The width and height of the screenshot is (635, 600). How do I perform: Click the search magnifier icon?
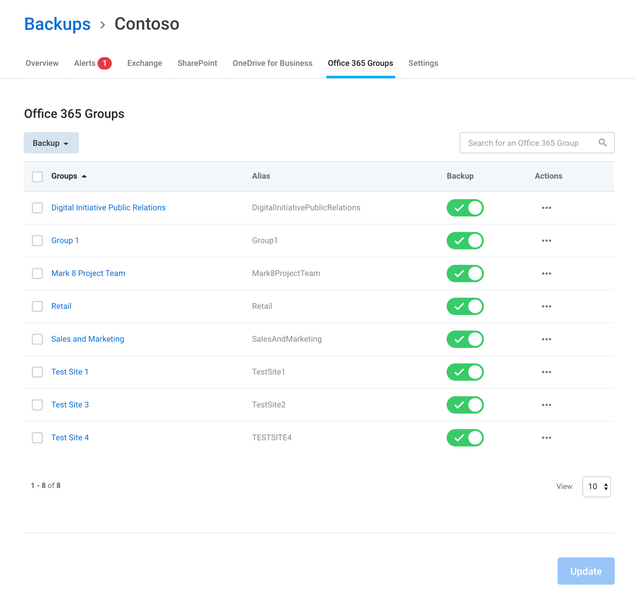pyautogui.click(x=603, y=143)
